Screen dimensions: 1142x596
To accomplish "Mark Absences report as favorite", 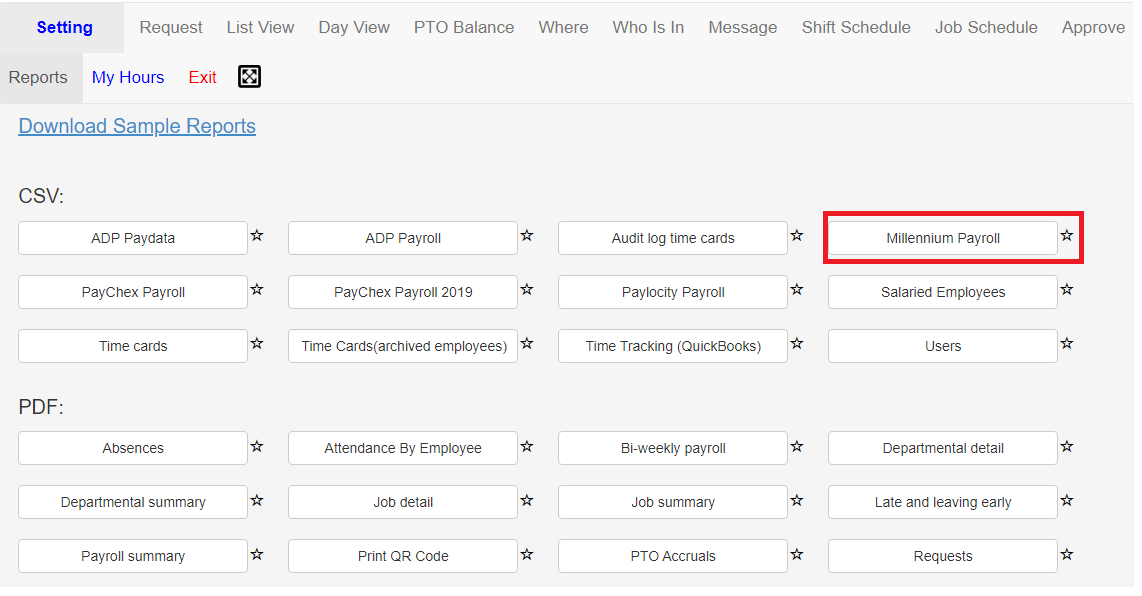I will [x=257, y=446].
